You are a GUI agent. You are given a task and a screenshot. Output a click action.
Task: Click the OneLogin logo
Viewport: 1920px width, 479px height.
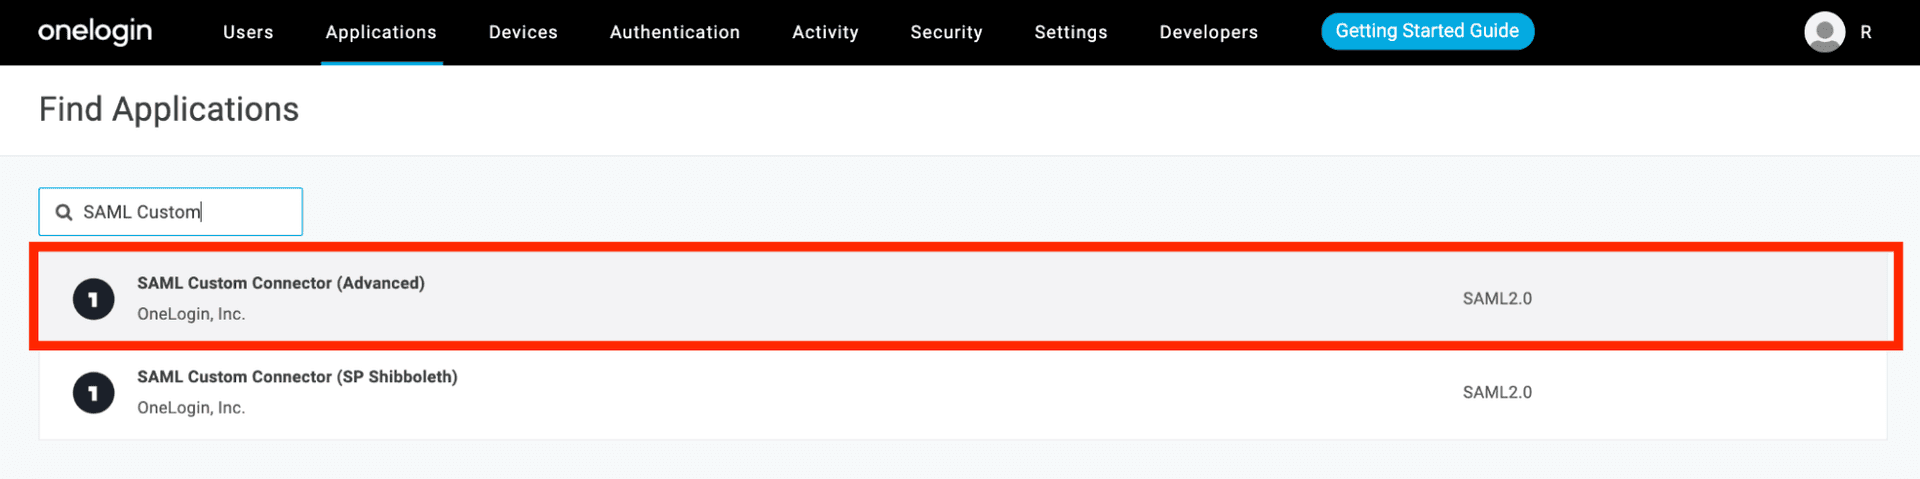[95, 32]
